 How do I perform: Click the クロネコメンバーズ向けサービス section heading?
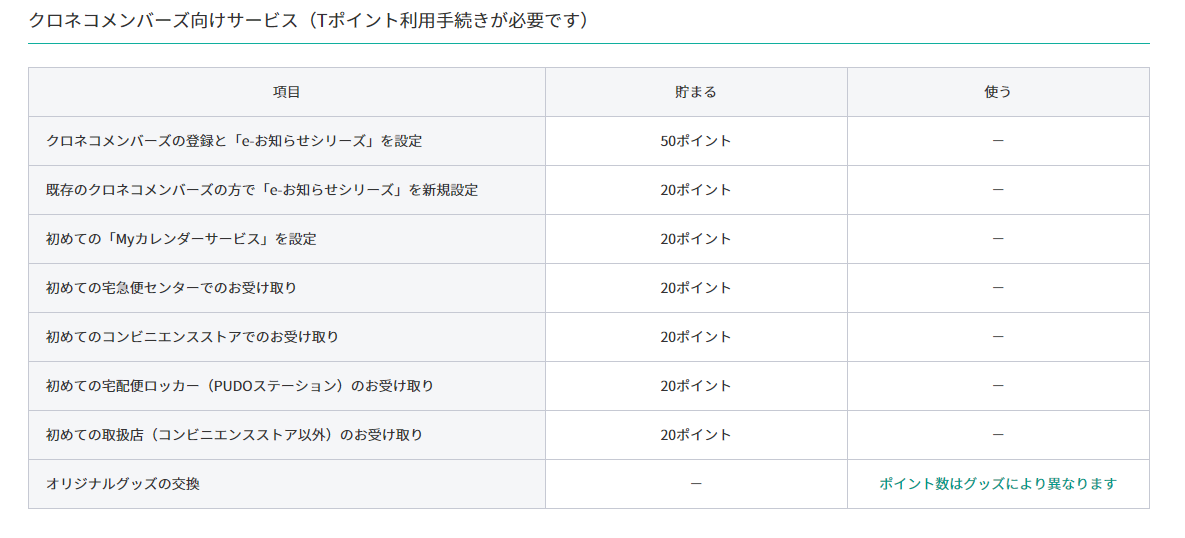(x=308, y=20)
